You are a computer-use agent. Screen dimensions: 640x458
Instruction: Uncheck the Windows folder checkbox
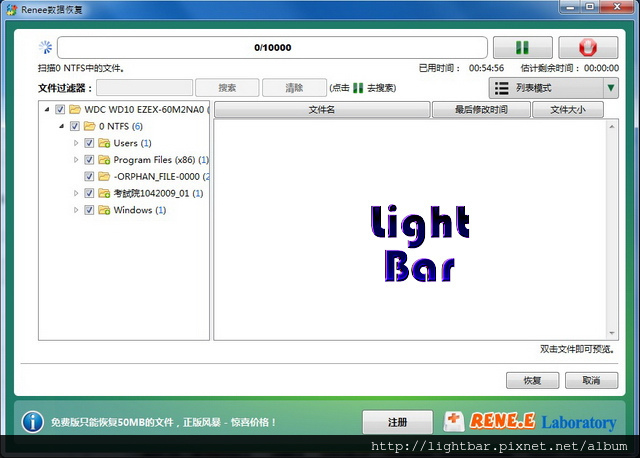pyautogui.click(x=89, y=210)
